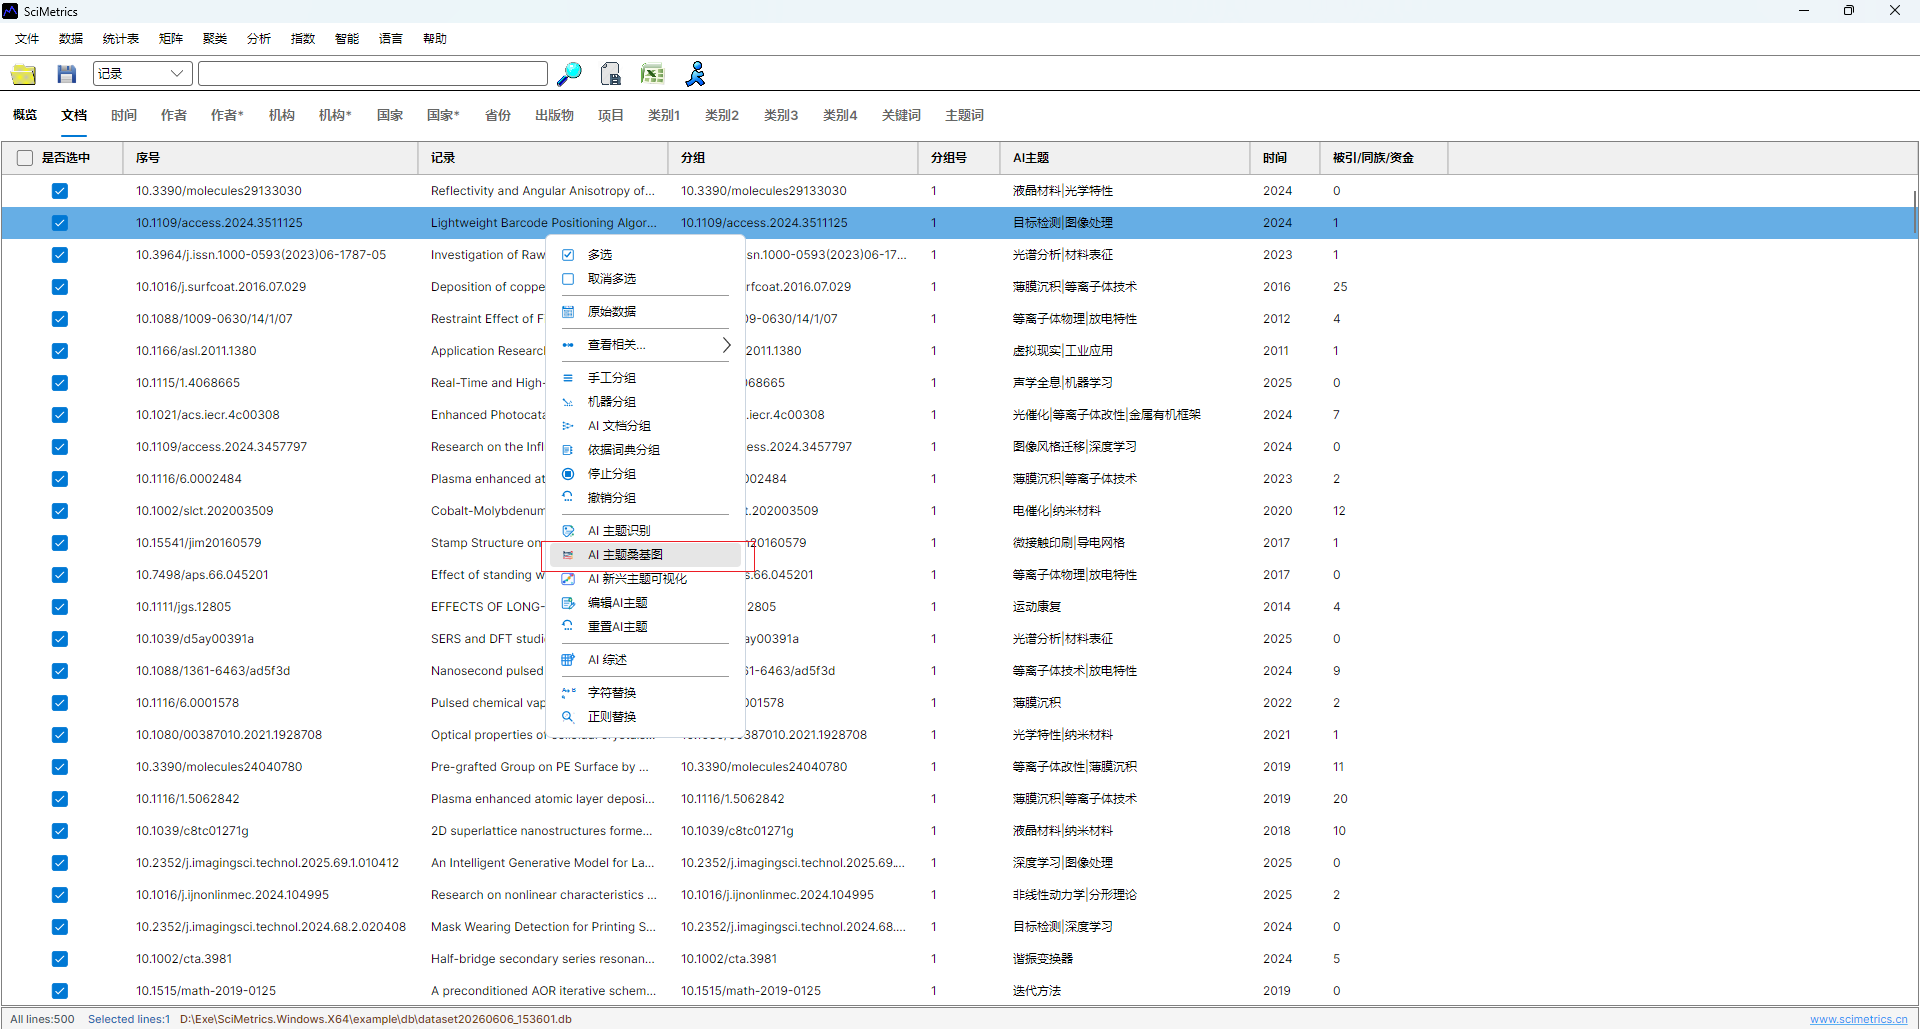Click the vertical scrollbar thumb
Viewport: 1920px width, 1029px height.
click(x=1914, y=212)
